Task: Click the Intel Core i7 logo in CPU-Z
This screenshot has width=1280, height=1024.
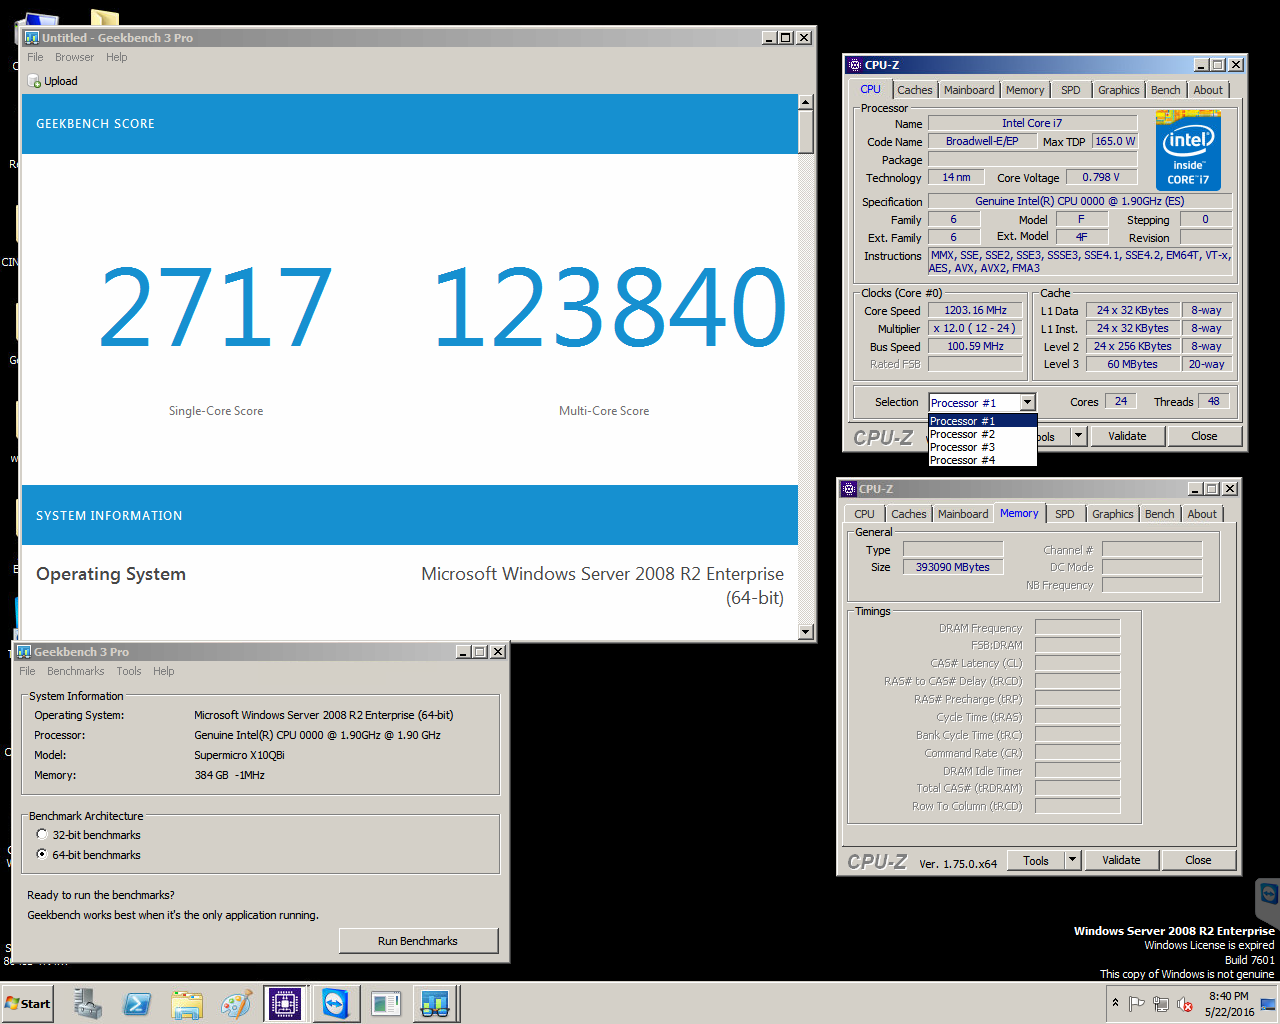Action: tap(1188, 150)
